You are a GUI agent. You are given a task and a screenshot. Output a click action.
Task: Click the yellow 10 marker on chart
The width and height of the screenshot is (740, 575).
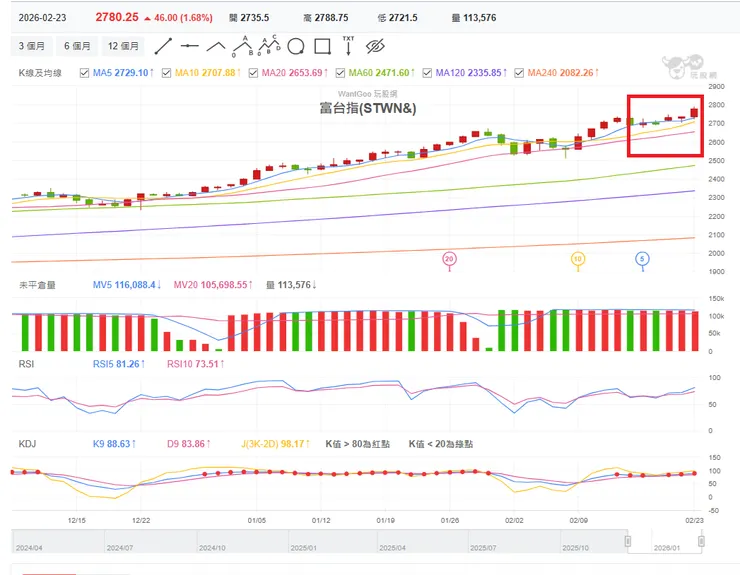click(578, 259)
